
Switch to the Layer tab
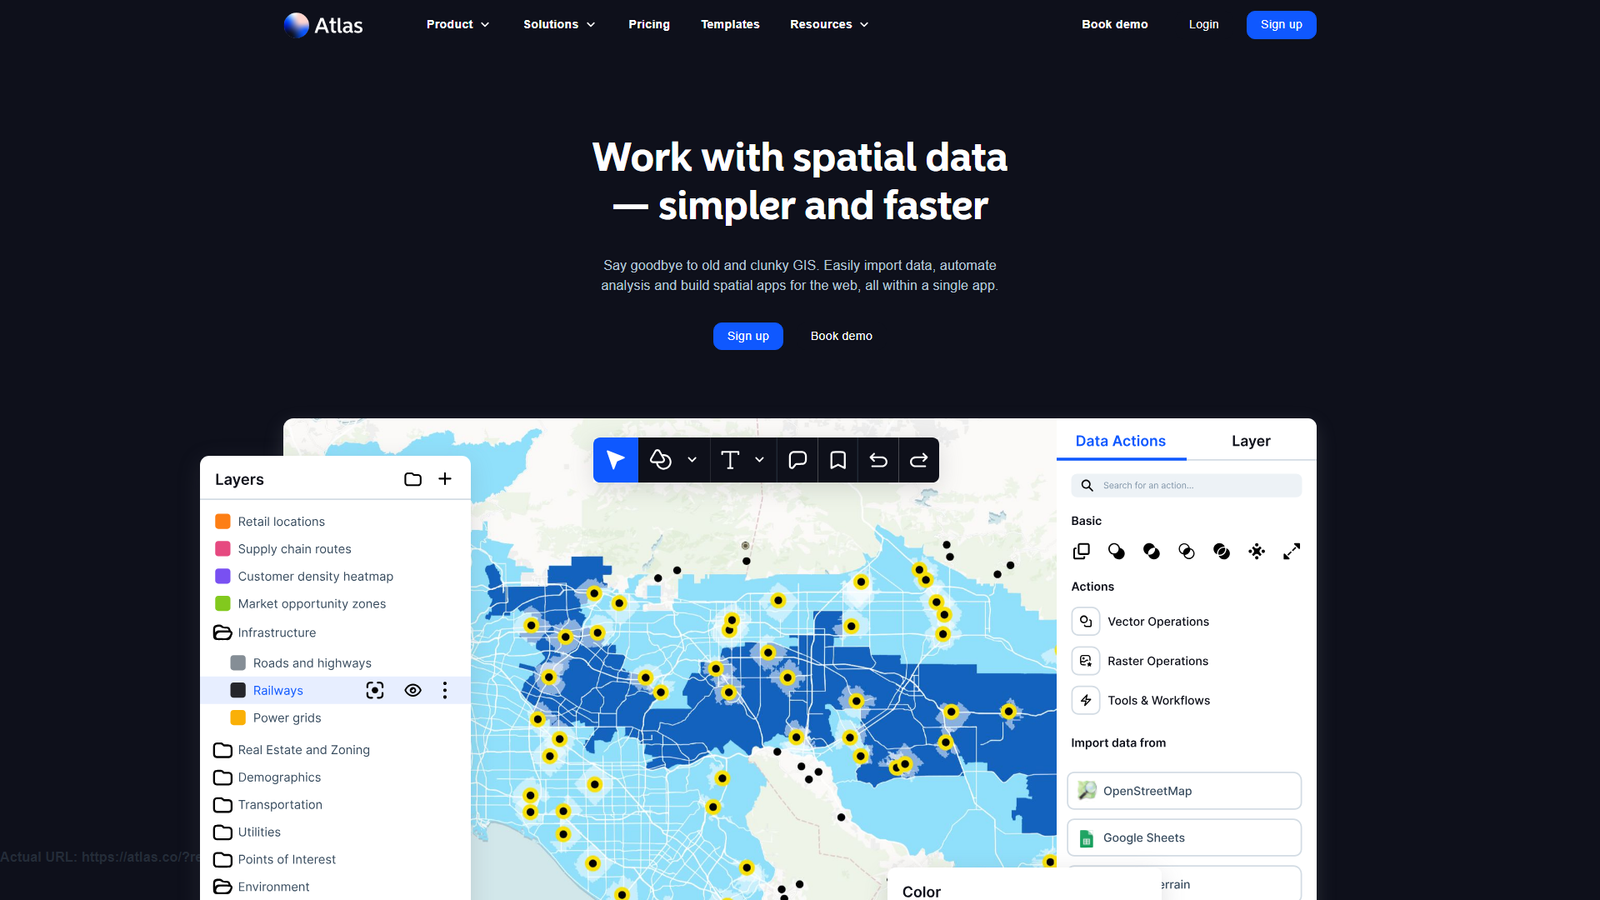tap(1250, 441)
